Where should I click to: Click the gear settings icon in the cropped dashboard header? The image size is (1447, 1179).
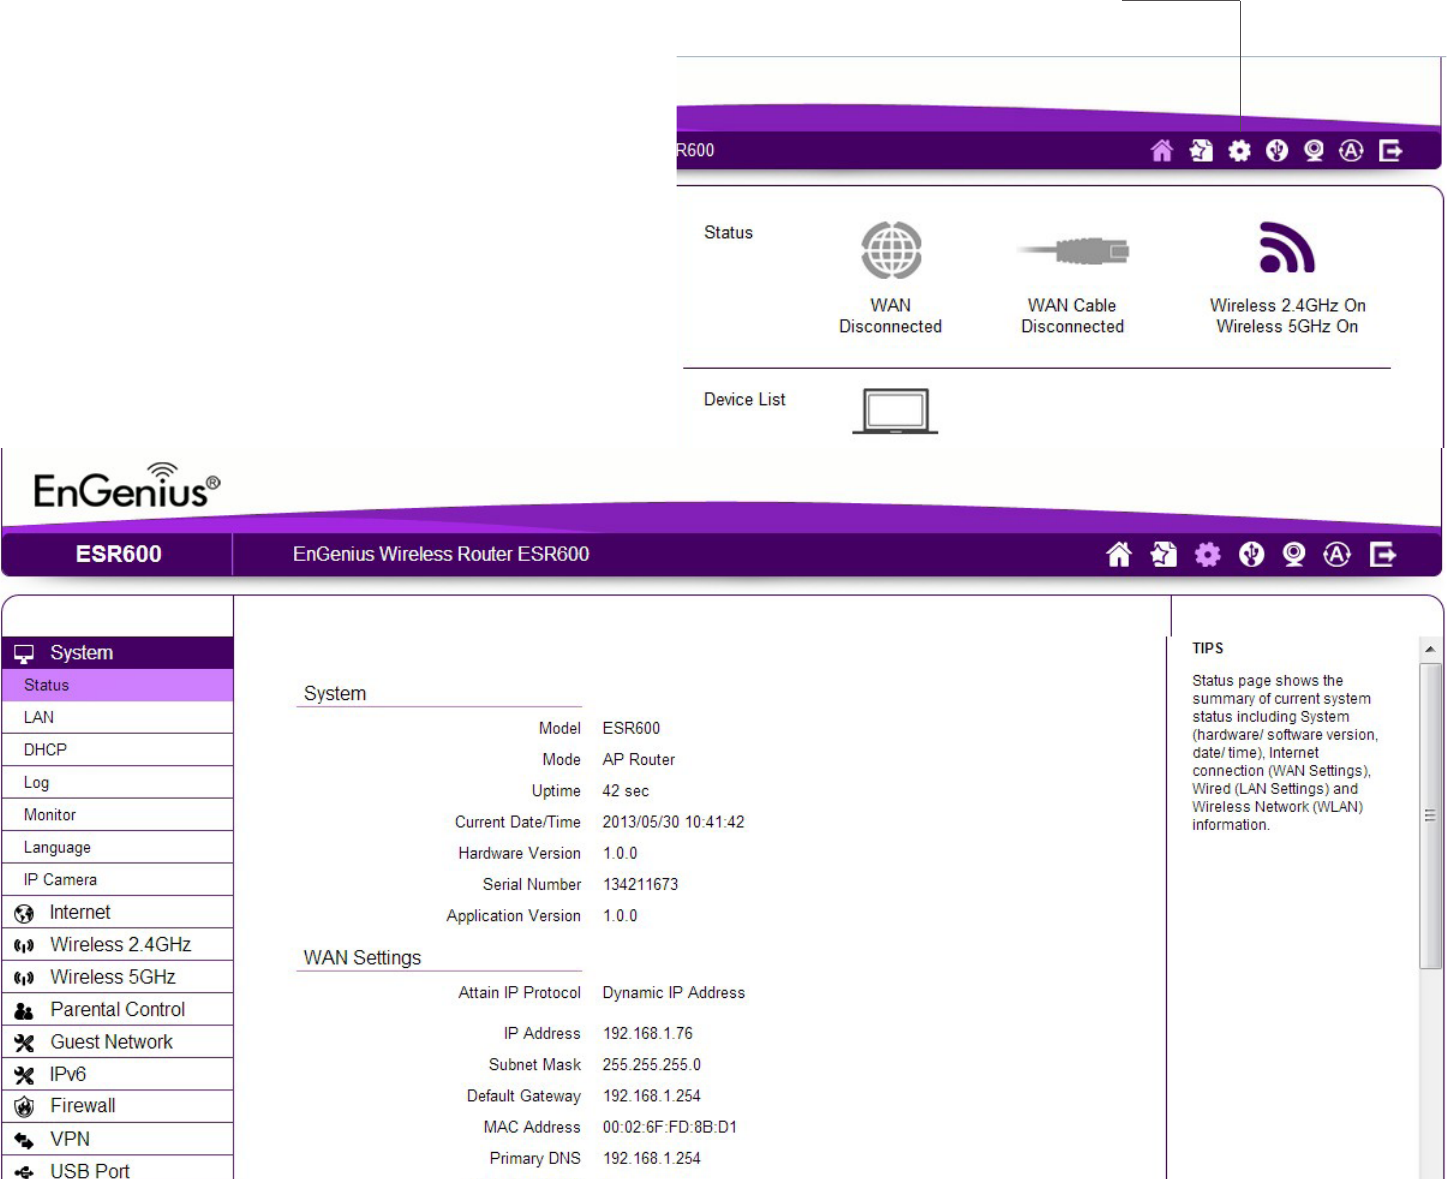[1240, 151]
